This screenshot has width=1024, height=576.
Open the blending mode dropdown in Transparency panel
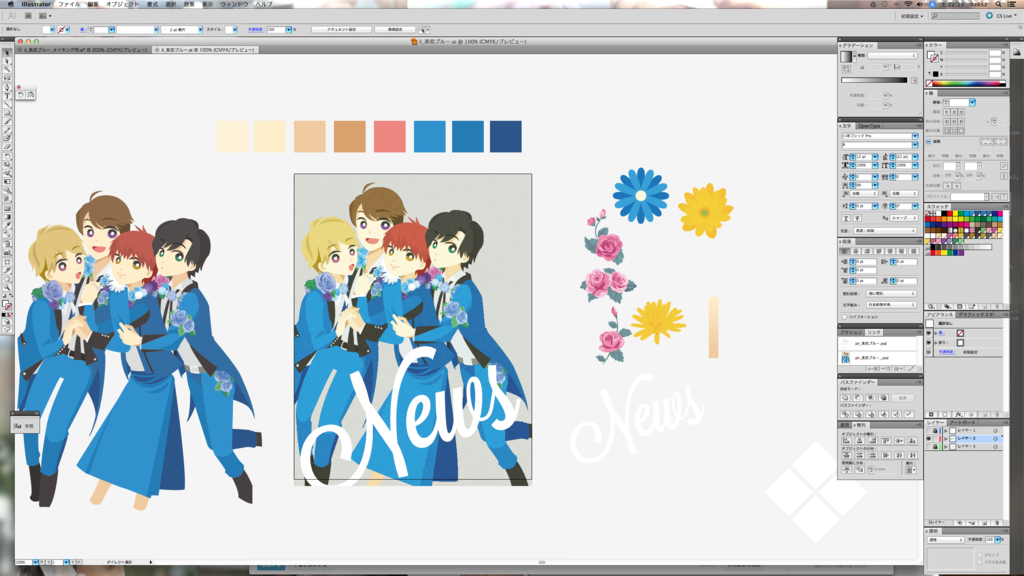pyautogui.click(x=946, y=540)
